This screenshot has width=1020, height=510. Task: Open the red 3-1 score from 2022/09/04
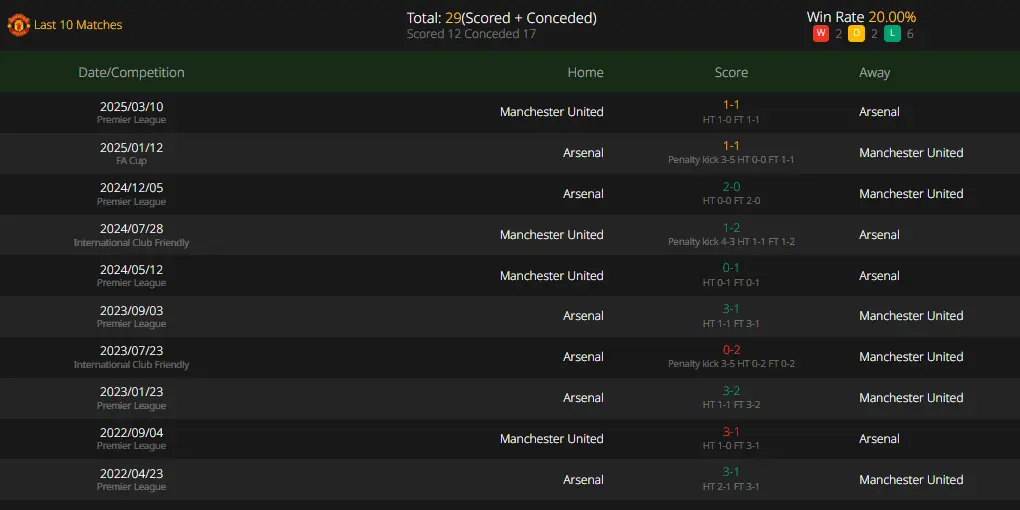(x=731, y=432)
